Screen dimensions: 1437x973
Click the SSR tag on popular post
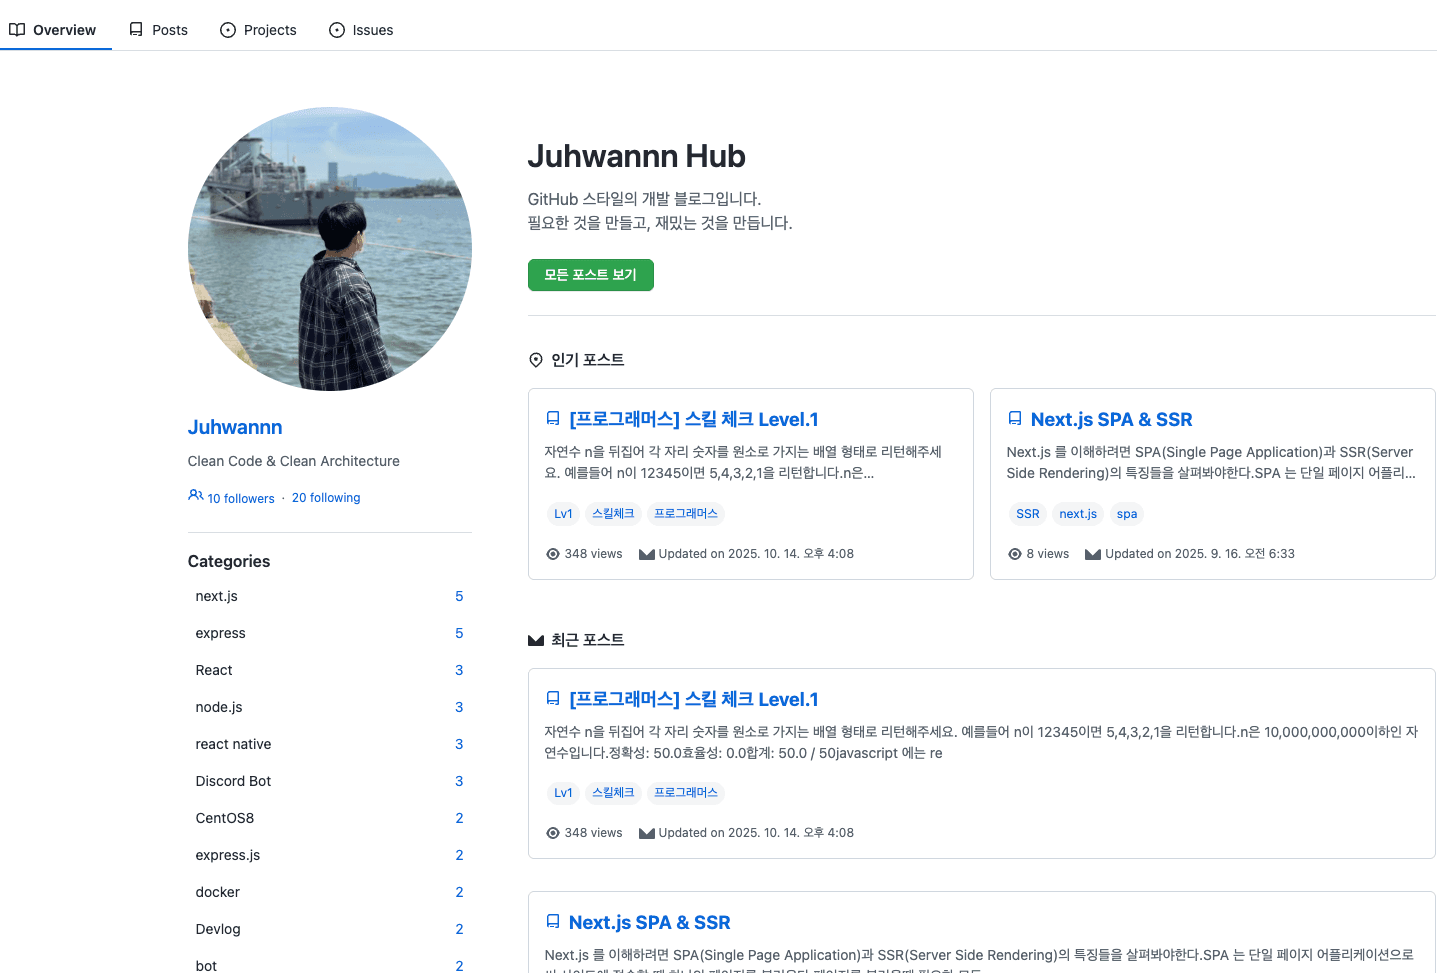1027,514
